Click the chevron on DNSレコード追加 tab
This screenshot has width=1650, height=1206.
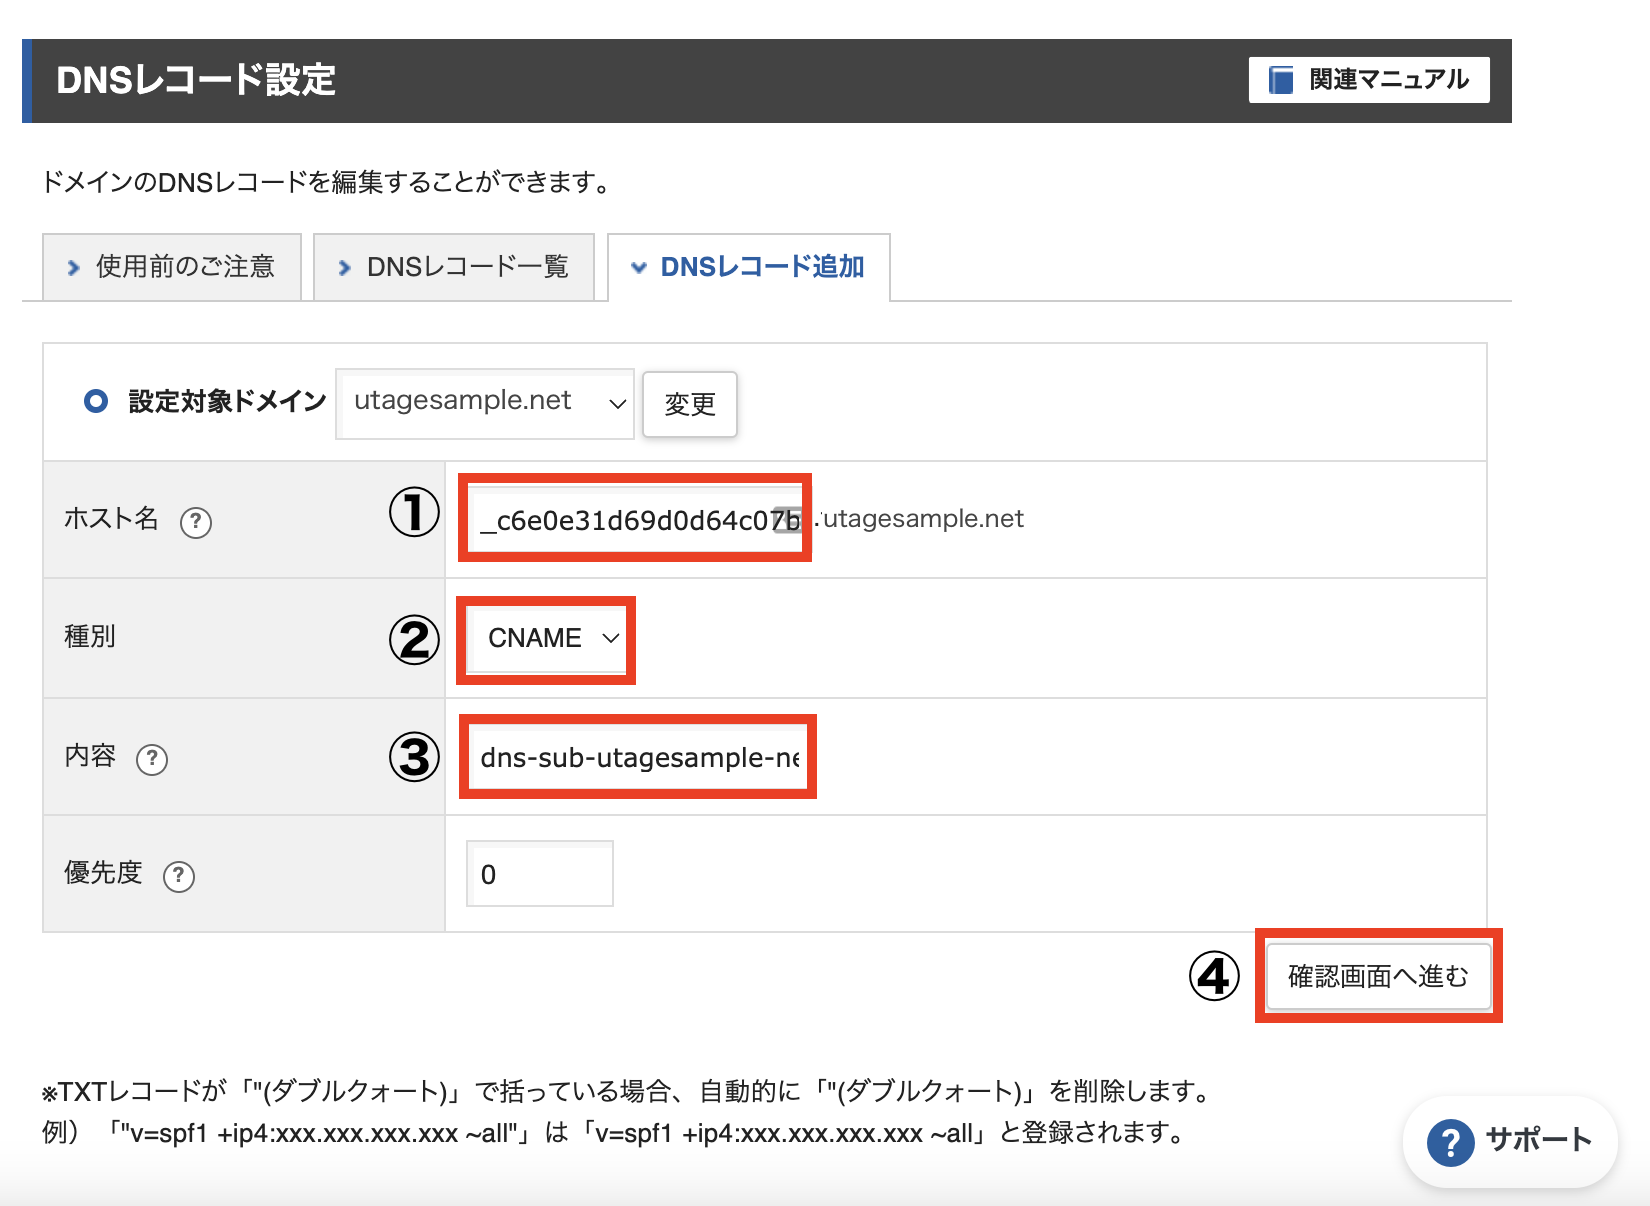[639, 268]
